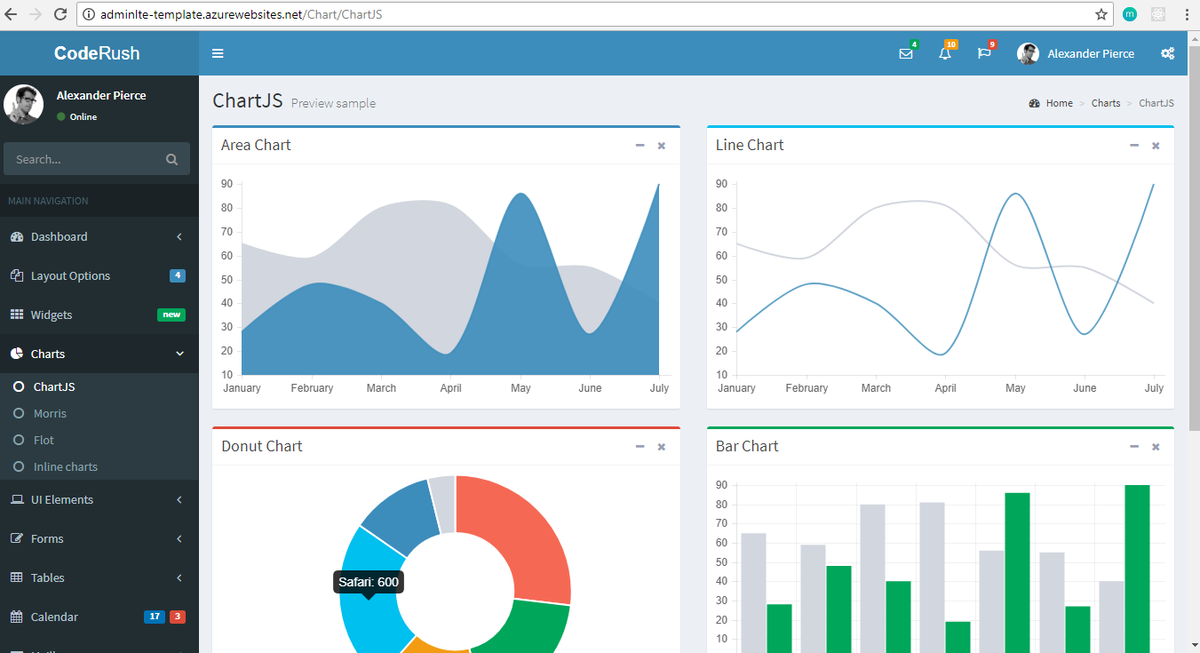Image resolution: width=1200 pixels, height=653 pixels.
Task: Collapse the Area Chart box with minus toggle
Action: (640, 145)
